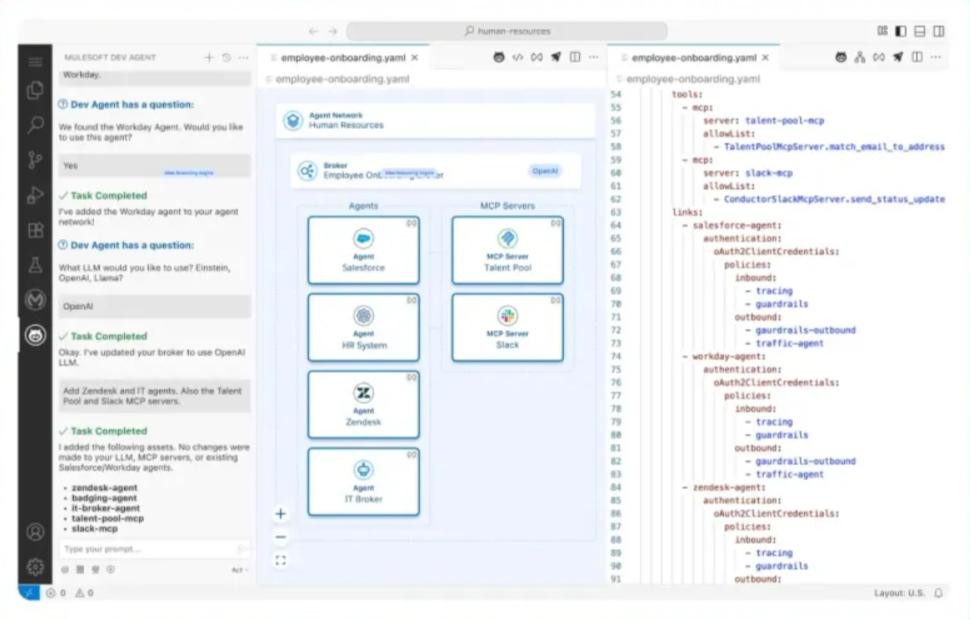Open the Dev Agent panel more actions menu
Screen dimensions: 970x620
point(243,58)
